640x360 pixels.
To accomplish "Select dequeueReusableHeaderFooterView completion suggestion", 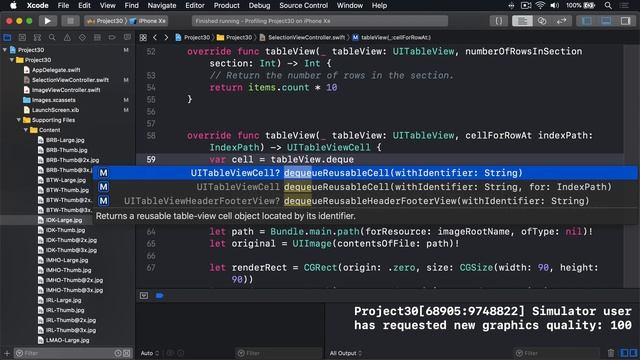I will pyautogui.click(x=365, y=201).
